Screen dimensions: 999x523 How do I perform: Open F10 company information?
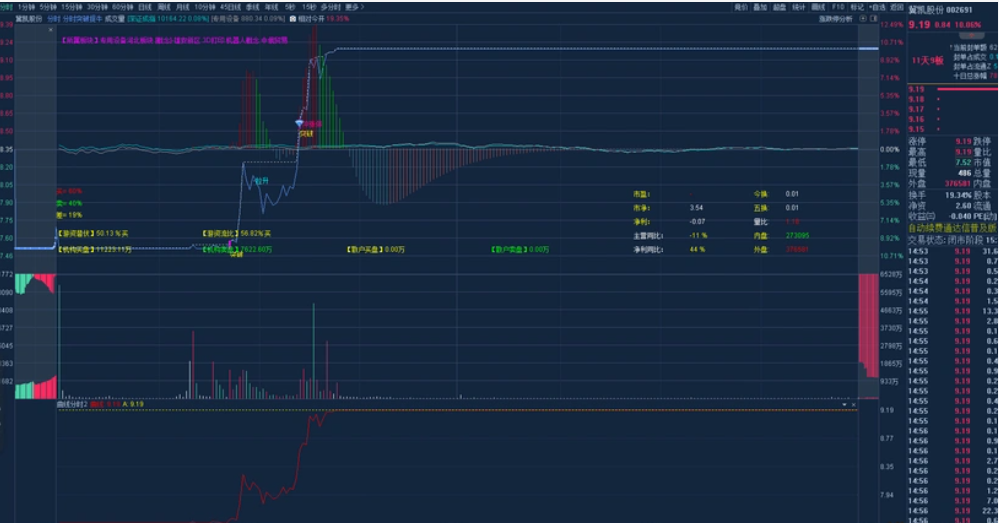click(x=838, y=6)
